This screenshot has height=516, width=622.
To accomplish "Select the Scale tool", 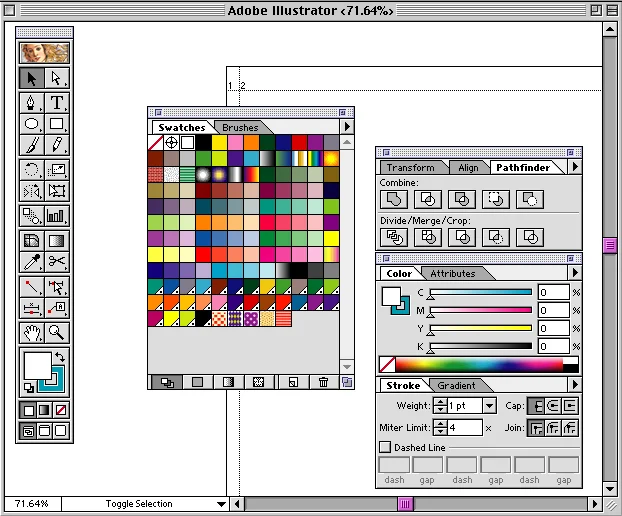I will click(56, 170).
